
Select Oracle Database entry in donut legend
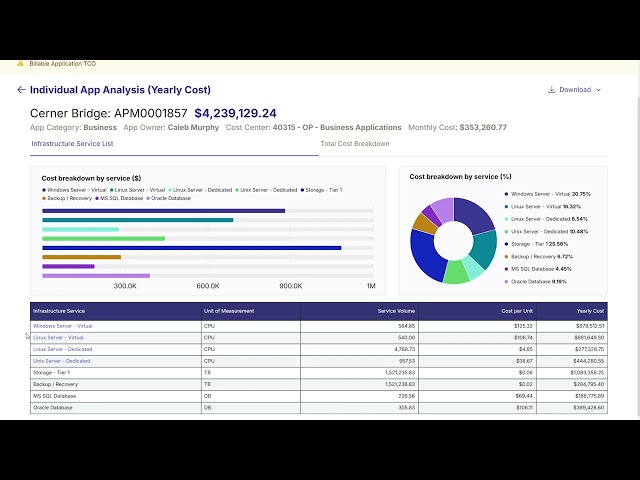point(535,281)
